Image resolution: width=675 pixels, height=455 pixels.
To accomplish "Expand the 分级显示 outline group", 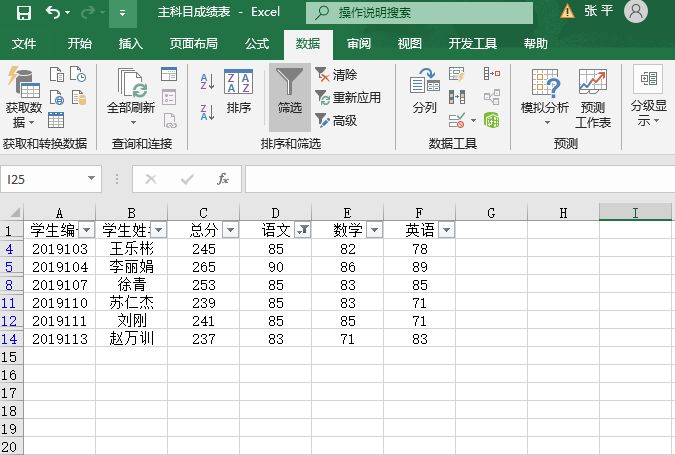I will 648,96.
